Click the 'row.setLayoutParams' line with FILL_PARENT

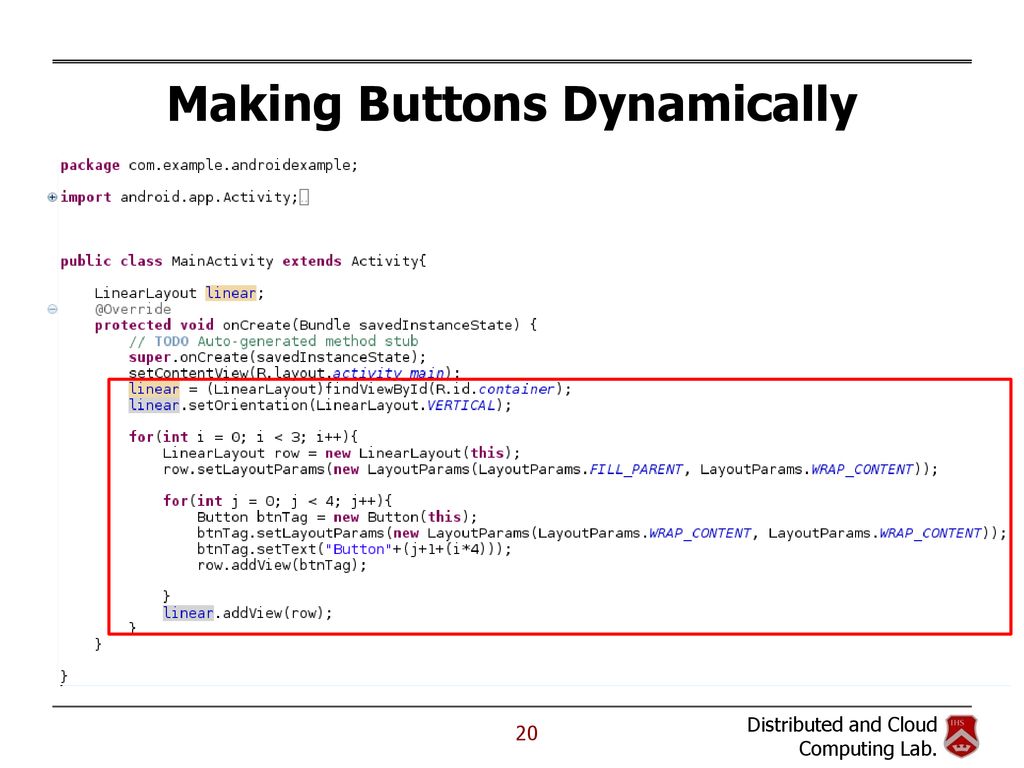point(550,469)
